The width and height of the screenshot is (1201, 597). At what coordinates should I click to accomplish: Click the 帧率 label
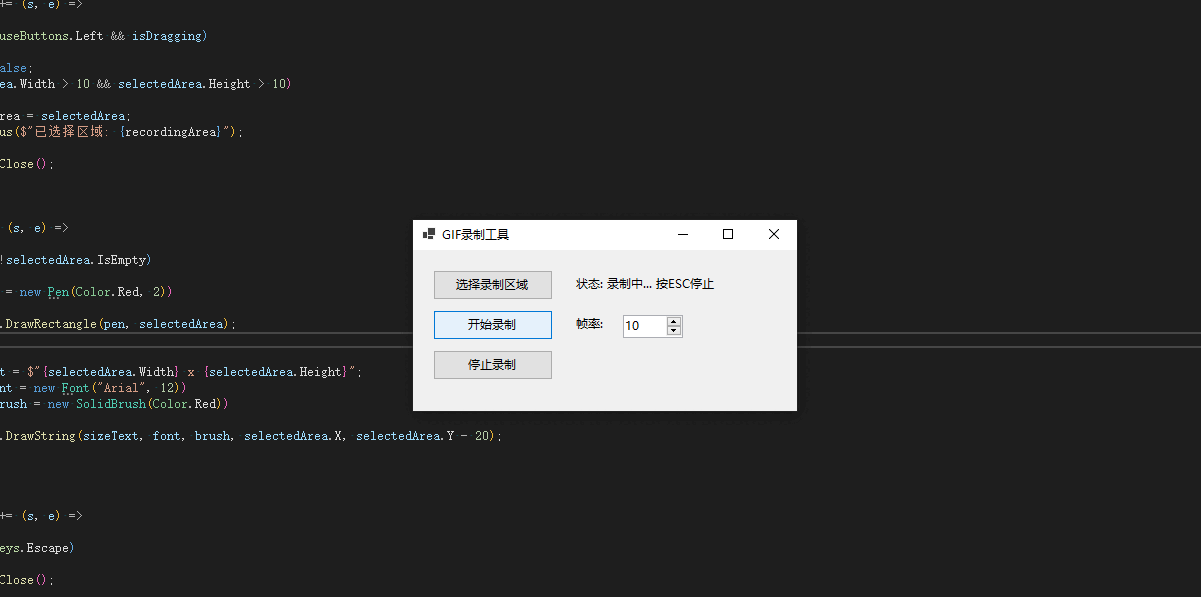pos(589,324)
